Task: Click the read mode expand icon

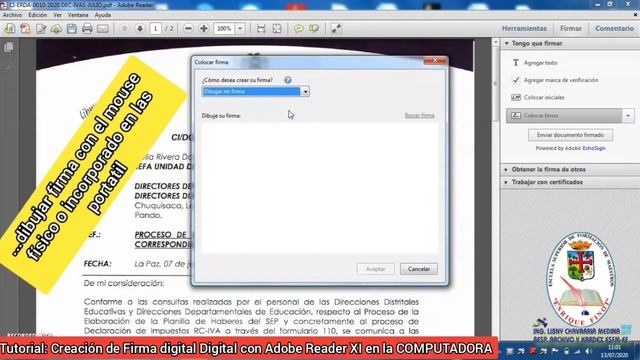Action: pyautogui.click(x=336, y=29)
